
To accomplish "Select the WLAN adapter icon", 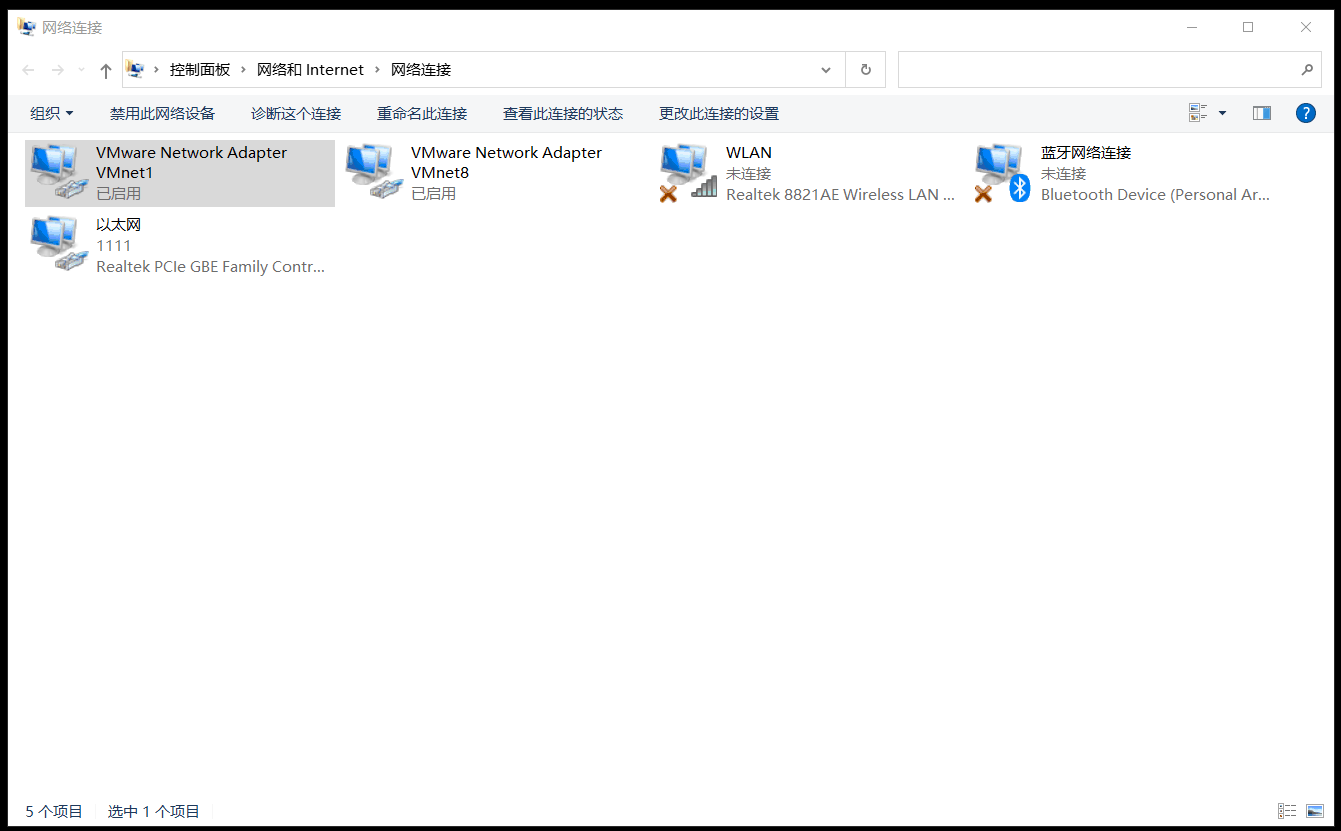I will click(x=688, y=172).
